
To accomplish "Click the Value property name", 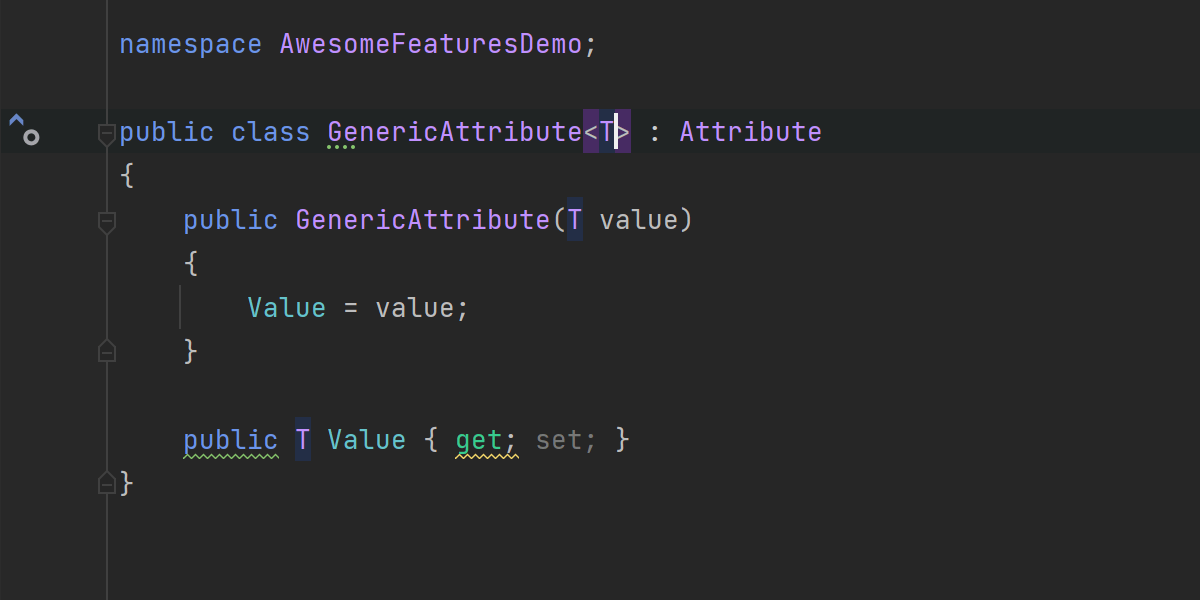I will pyautogui.click(x=366, y=440).
